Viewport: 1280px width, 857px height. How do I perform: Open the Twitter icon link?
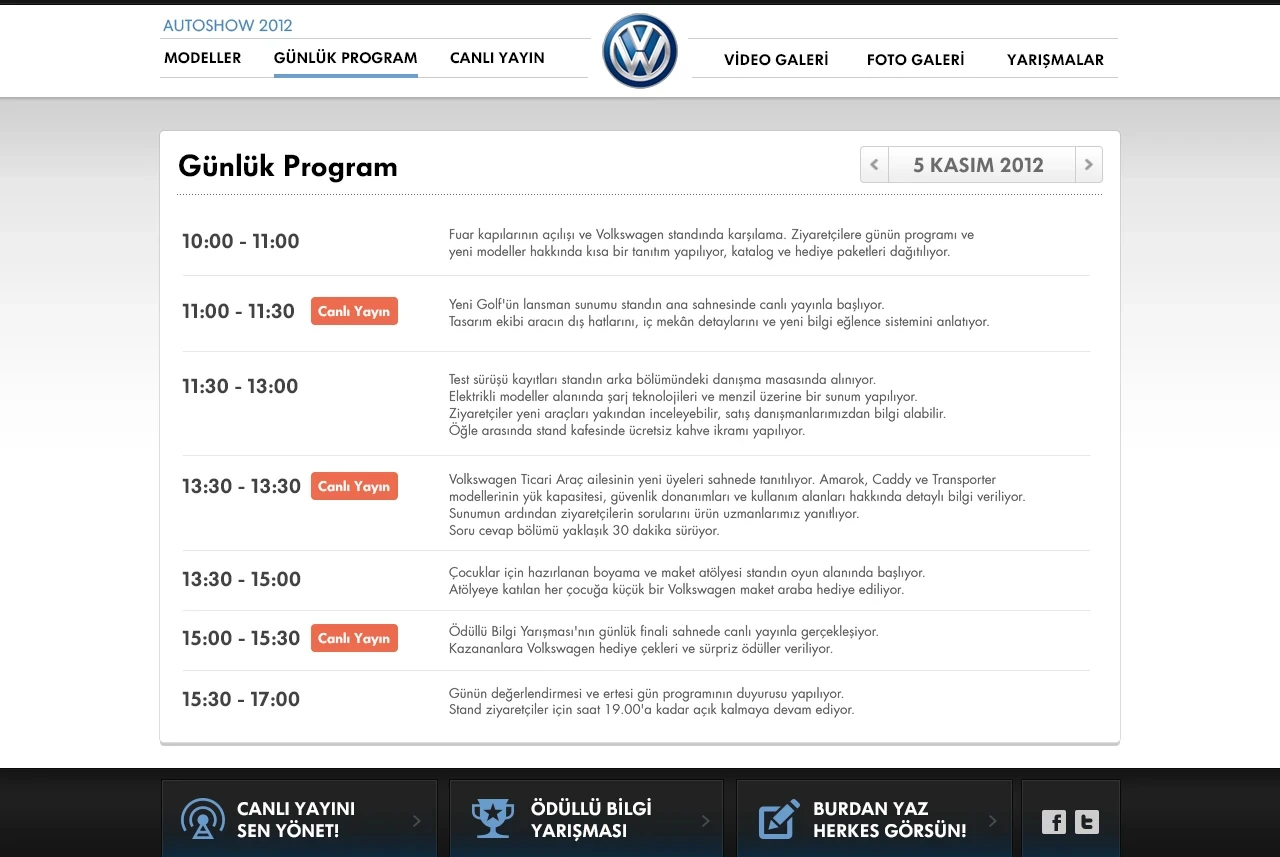tap(1087, 822)
